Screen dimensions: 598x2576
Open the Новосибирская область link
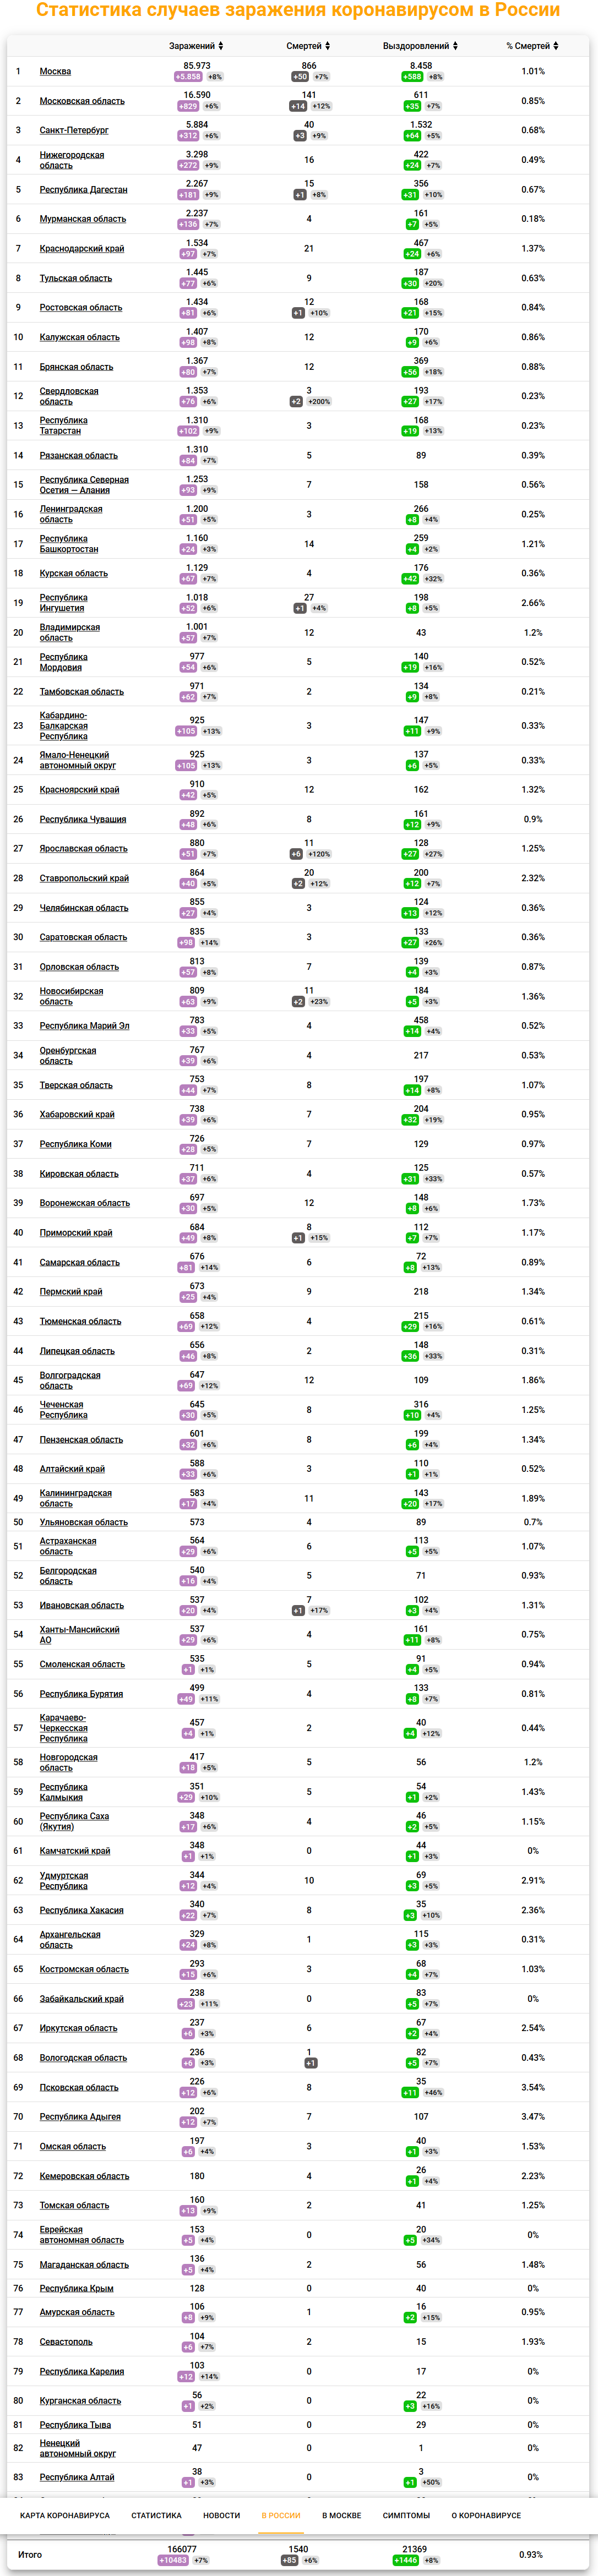click(71, 996)
